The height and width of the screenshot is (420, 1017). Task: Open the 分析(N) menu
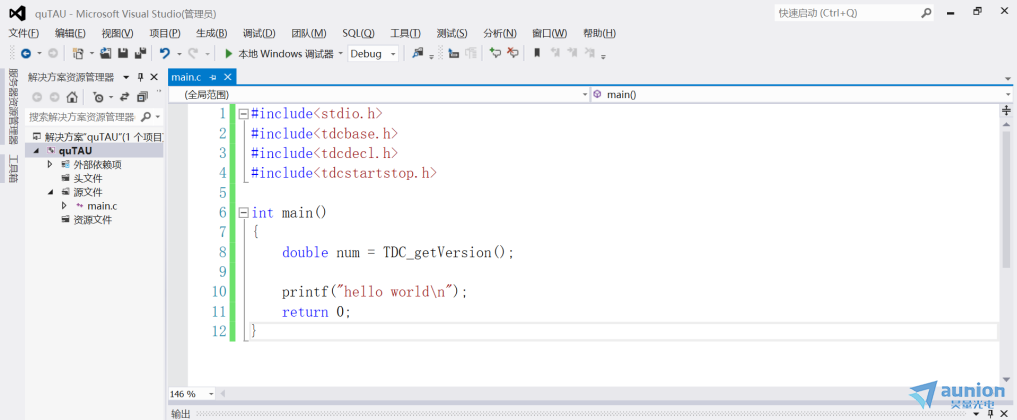pos(500,34)
